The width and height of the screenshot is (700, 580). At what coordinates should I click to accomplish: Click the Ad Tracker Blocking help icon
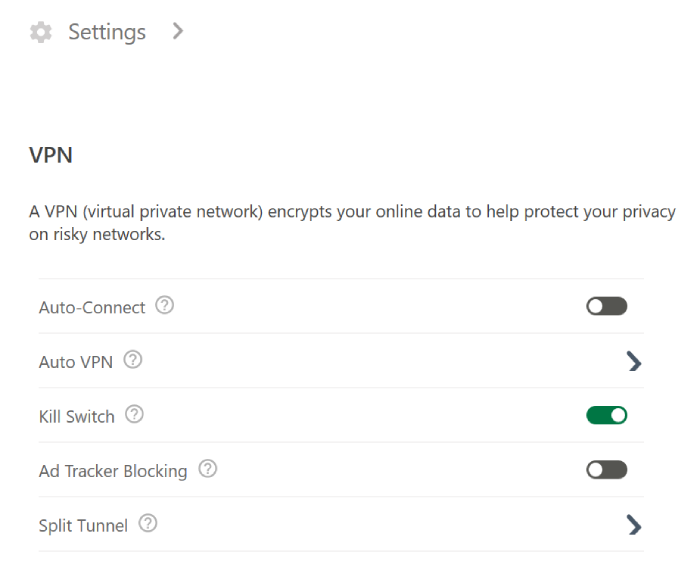(208, 469)
